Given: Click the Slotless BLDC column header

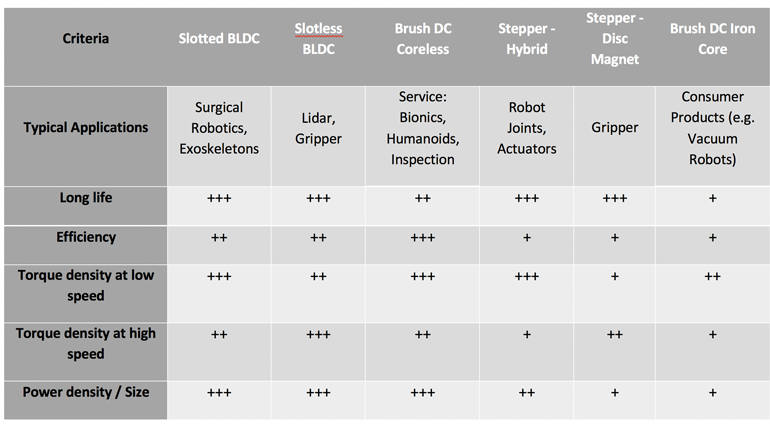Looking at the screenshot, I should tap(318, 39).
